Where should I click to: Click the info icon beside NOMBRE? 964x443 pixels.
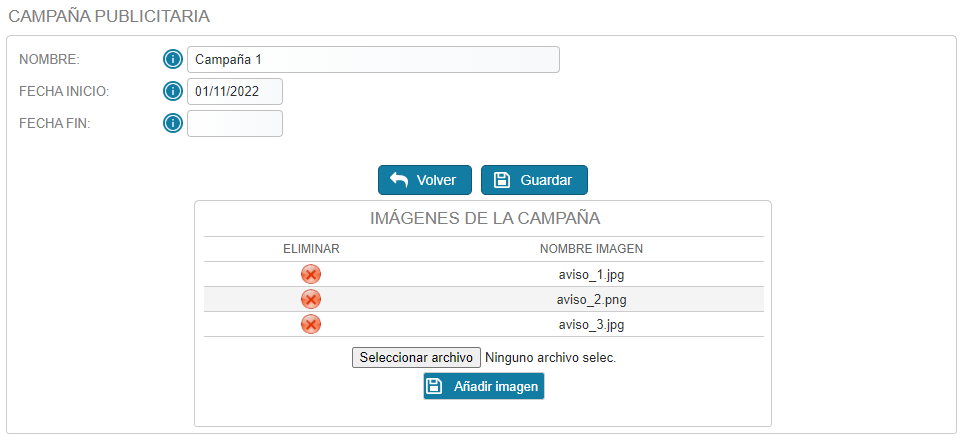click(x=173, y=60)
